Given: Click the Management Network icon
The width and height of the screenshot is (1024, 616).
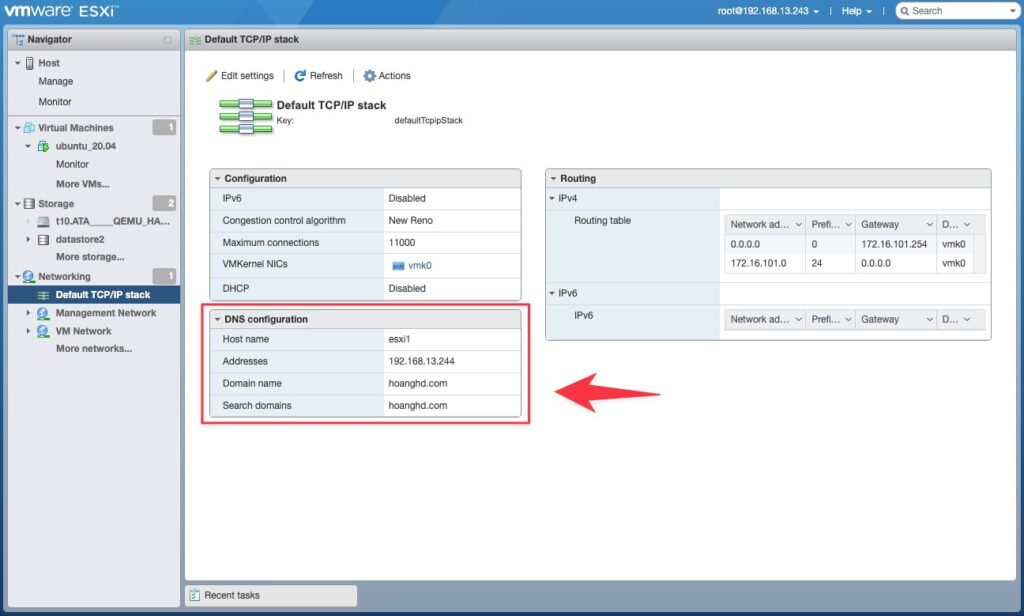Looking at the screenshot, I should tap(43, 313).
